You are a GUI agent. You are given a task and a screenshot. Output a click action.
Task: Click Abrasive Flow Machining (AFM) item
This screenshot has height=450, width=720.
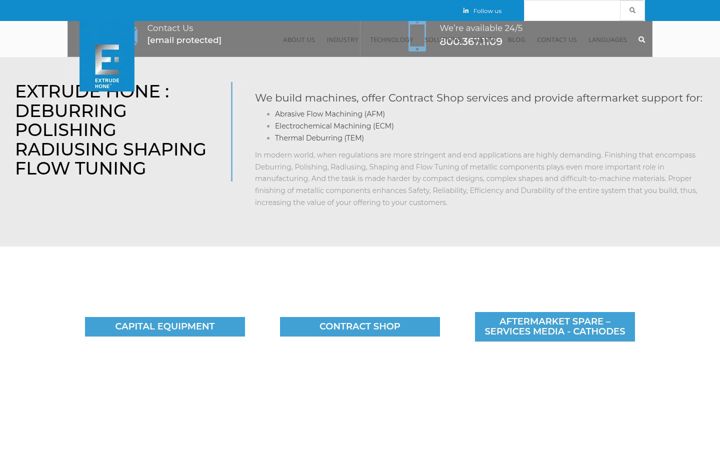pos(330,114)
